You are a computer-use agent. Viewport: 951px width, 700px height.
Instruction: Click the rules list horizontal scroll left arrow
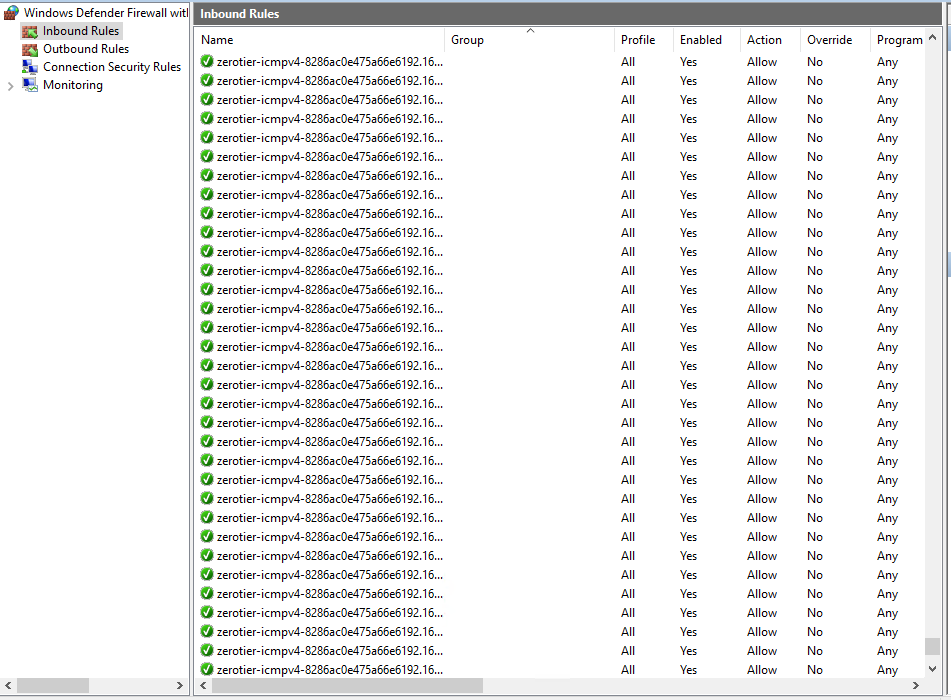pos(204,685)
